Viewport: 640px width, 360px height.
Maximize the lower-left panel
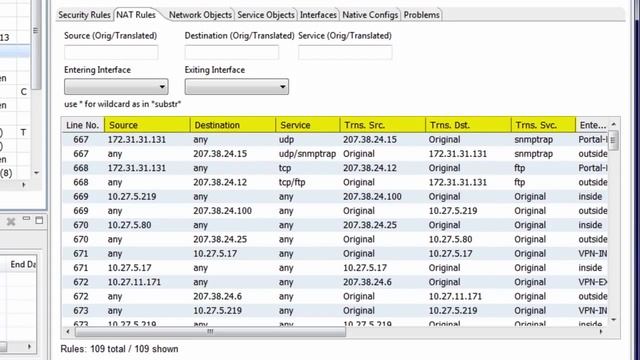coord(39,221)
